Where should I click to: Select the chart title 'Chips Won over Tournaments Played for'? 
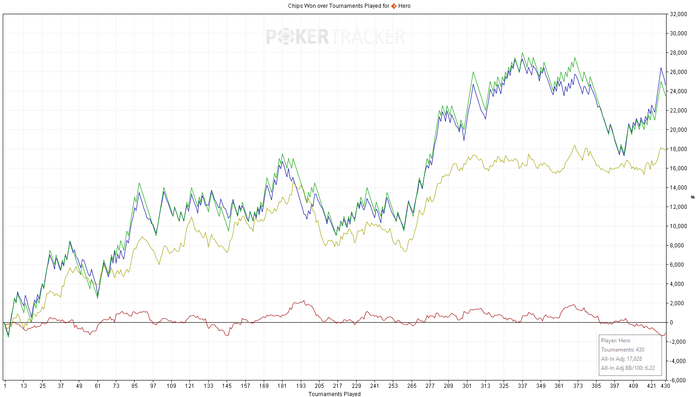(x=338, y=6)
